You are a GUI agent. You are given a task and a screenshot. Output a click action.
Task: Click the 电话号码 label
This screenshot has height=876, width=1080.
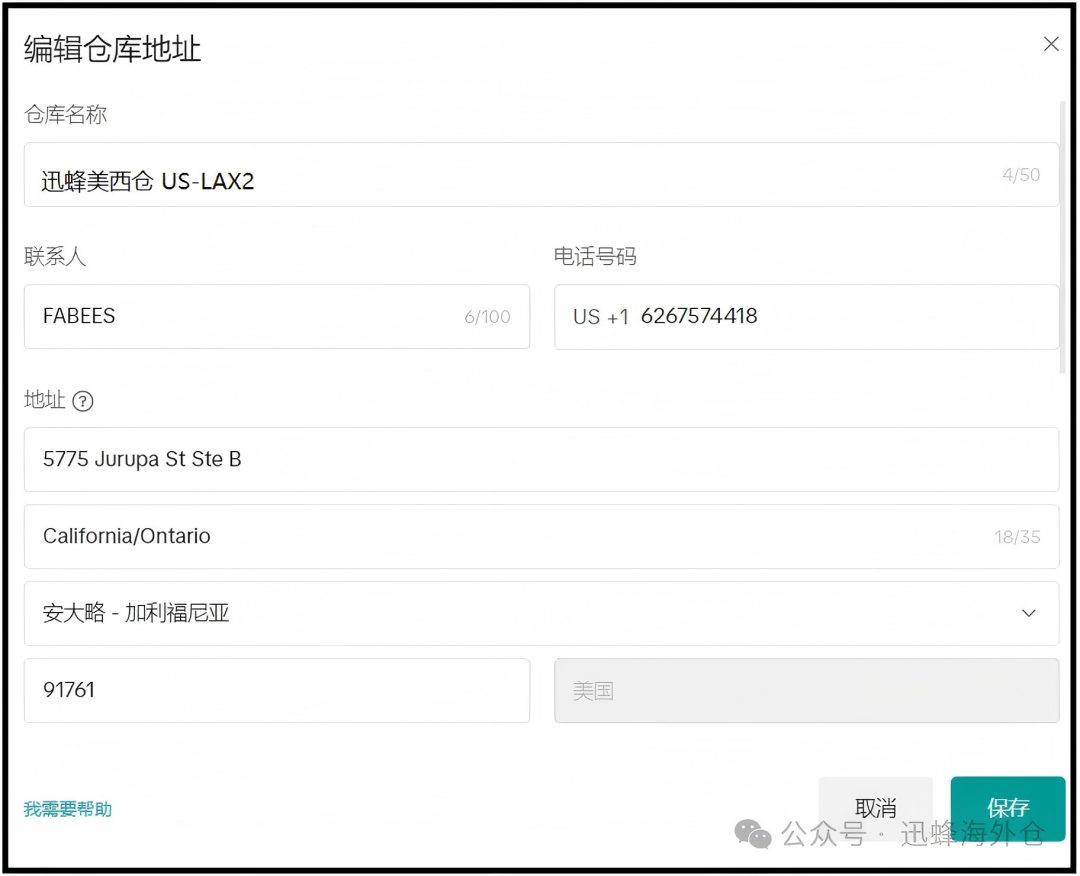[x=595, y=257]
